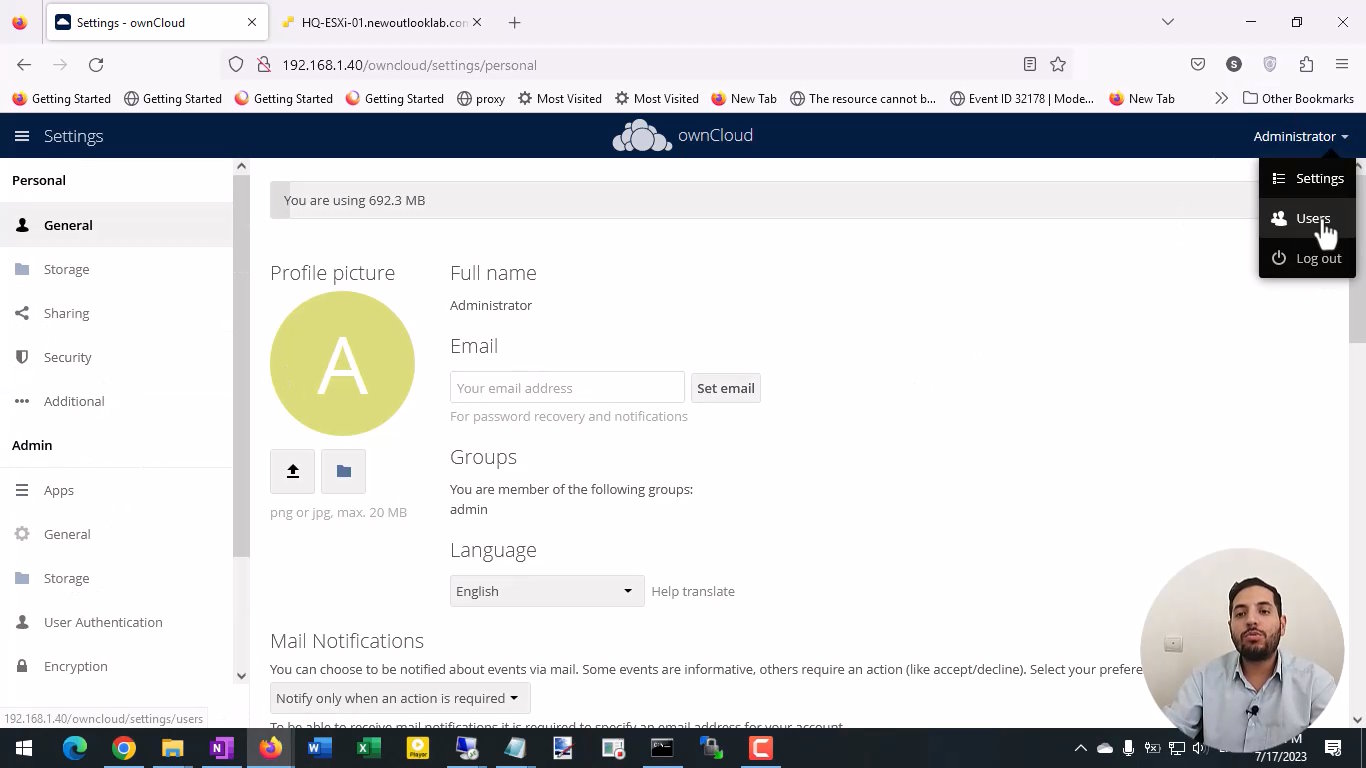Open the Language dropdown set to English
The width and height of the screenshot is (1366, 768).
click(x=547, y=591)
